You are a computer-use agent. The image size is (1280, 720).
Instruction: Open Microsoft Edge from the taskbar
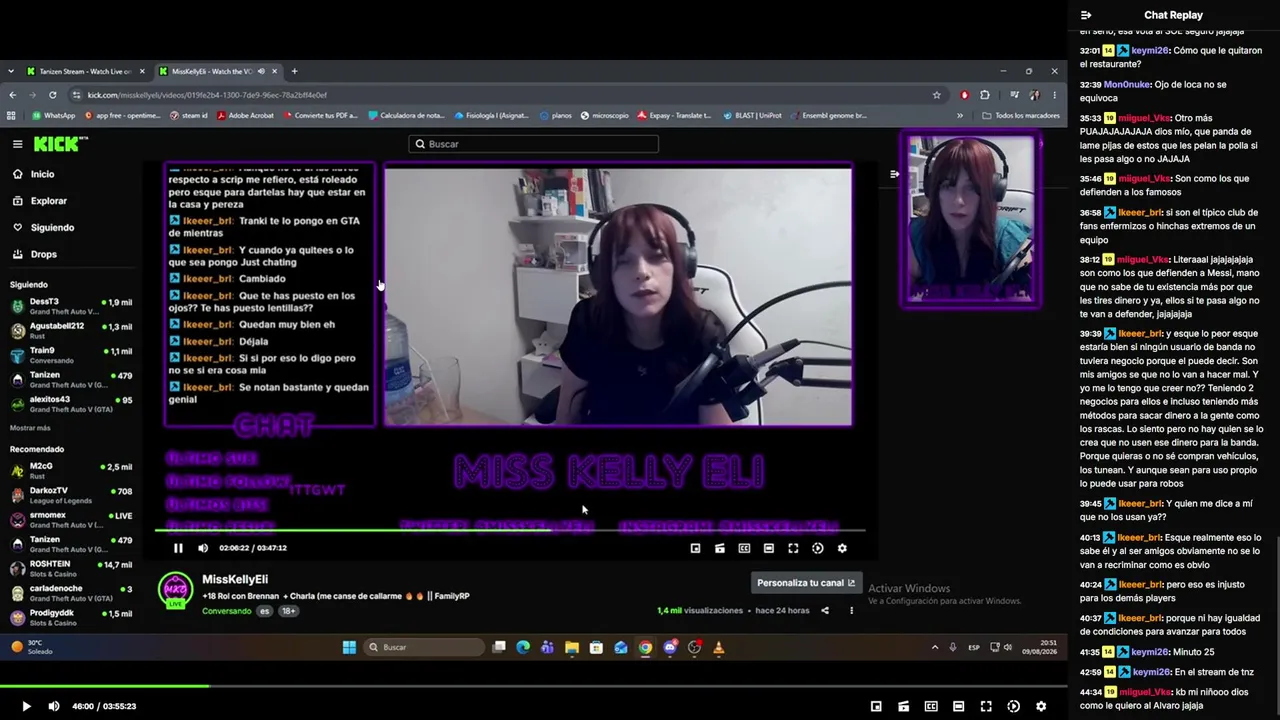click(x=523, y=647)
